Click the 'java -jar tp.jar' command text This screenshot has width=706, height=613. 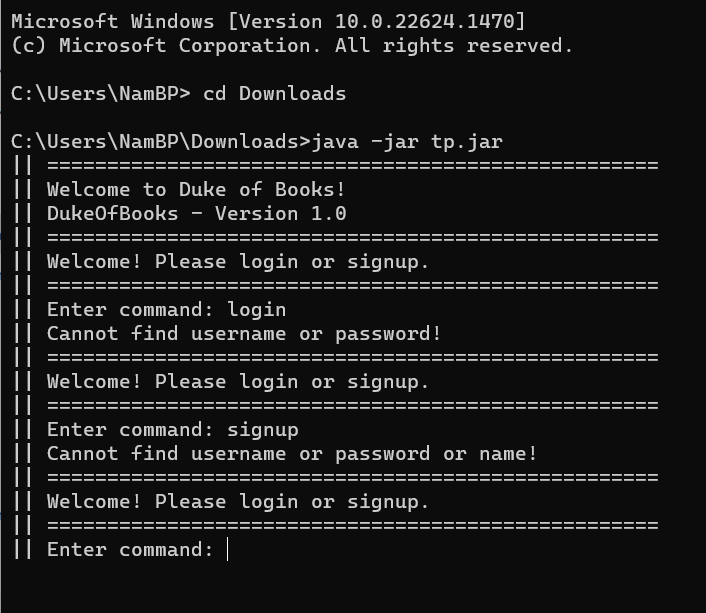point(407,142)
